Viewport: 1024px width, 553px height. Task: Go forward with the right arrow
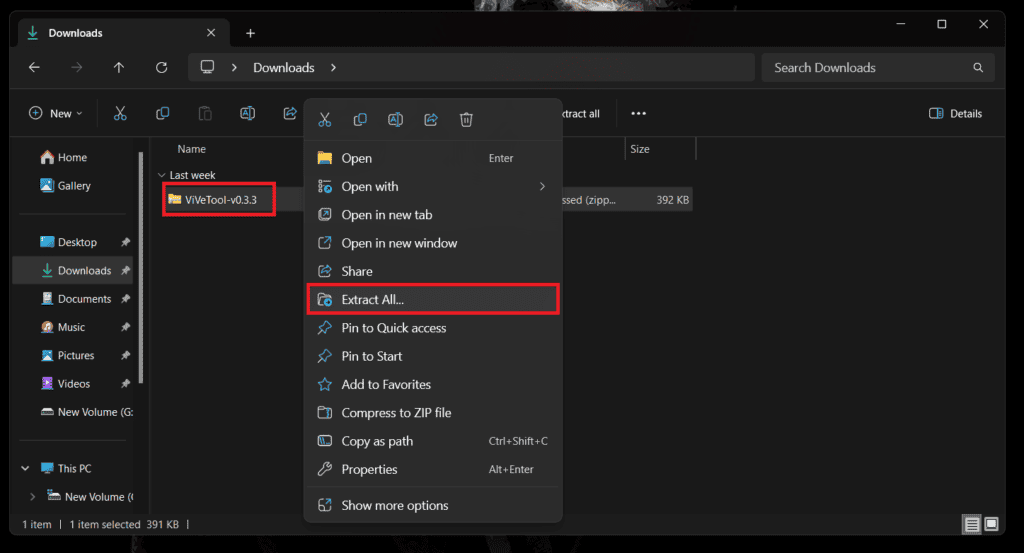click(76, 67)
